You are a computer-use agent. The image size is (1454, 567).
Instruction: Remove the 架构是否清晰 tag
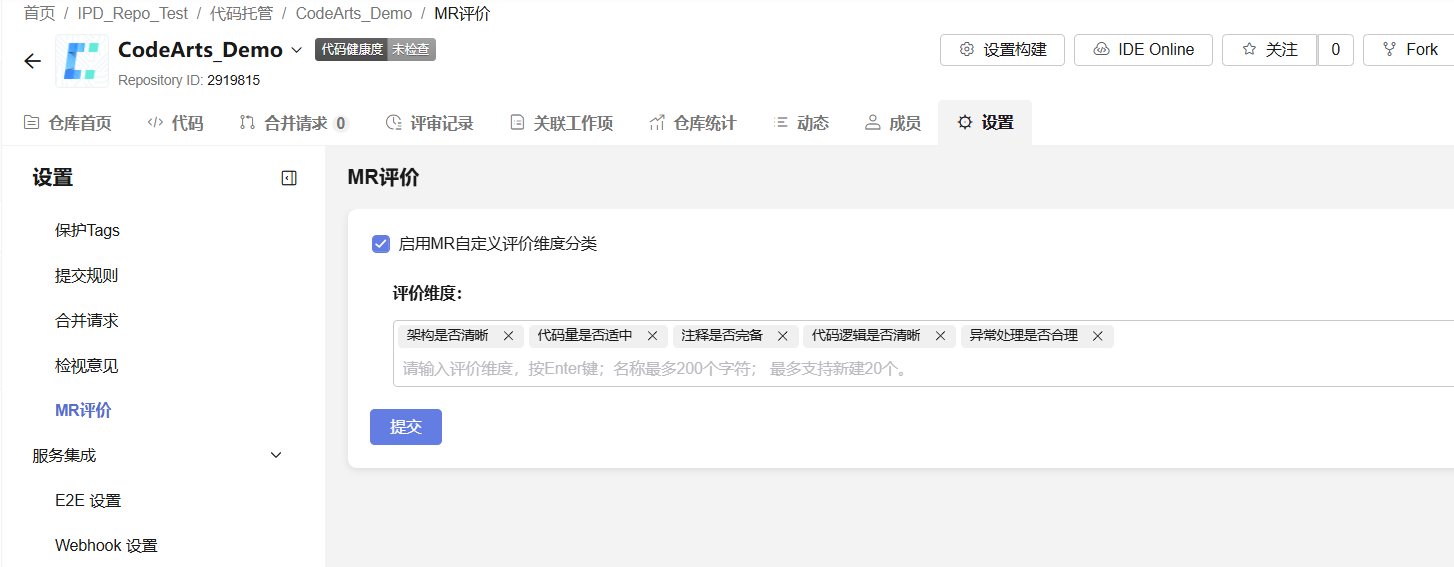point(508,336)
